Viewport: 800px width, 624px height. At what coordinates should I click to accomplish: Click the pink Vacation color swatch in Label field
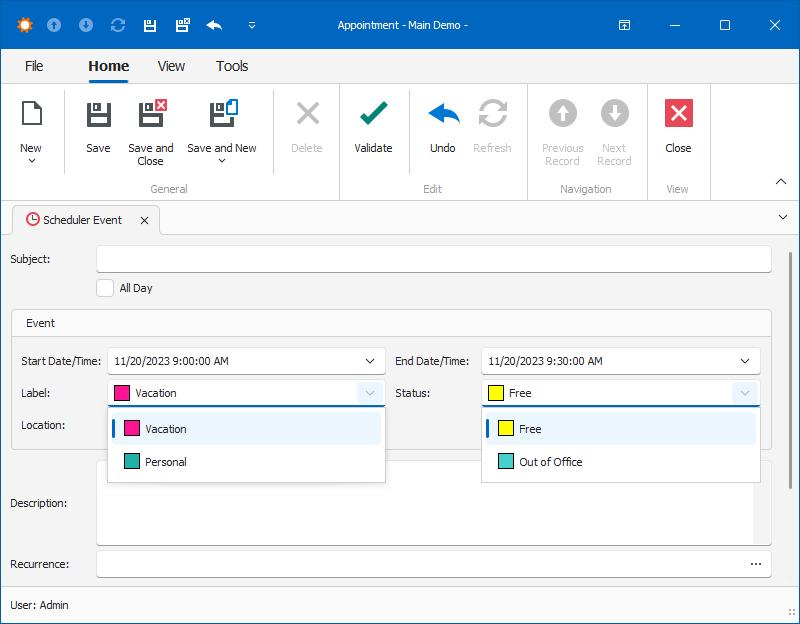122,393
